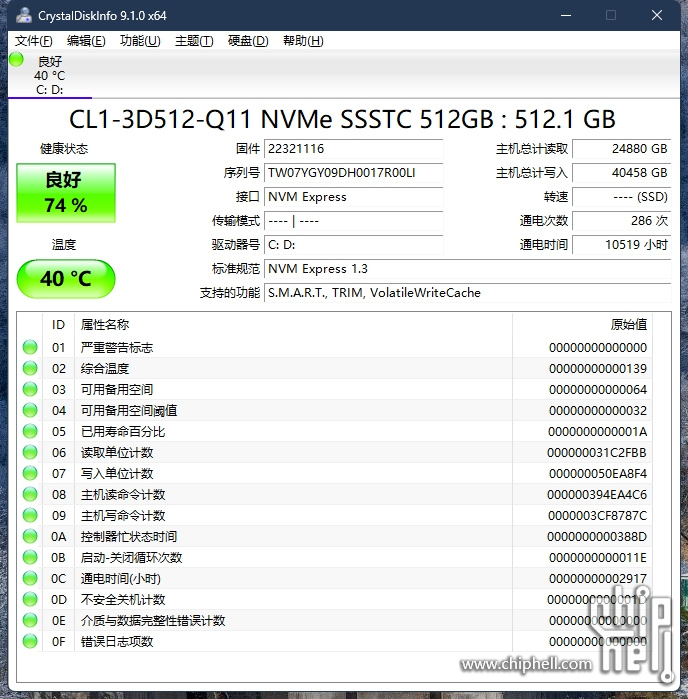This screenshot has width=688, height=699.
Task: Select raw value 000000031C2FBB
Action: [x=597, y=452]
